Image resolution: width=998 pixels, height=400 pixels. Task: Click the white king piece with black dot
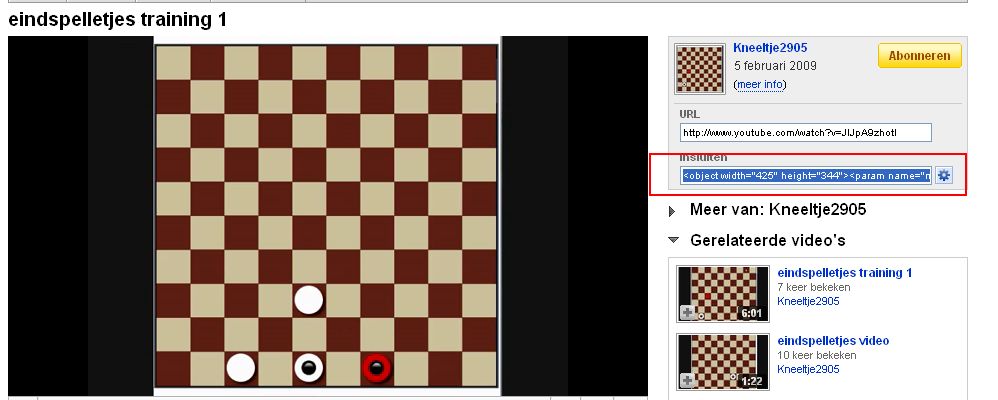point(309,368)
